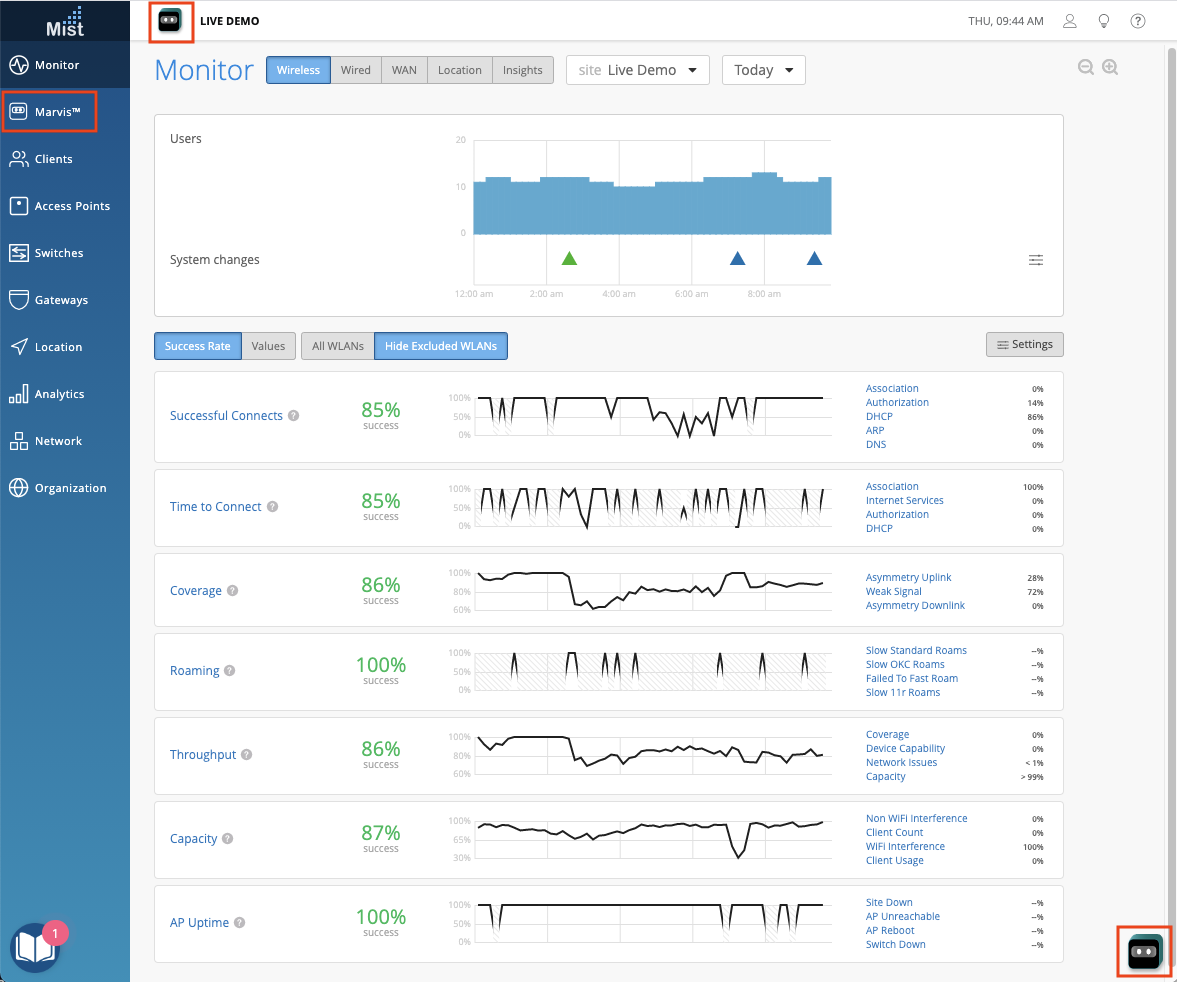Screen dimensions: 1177x982
Task: Open the Roaming metric link
Action: click(194, 670)
